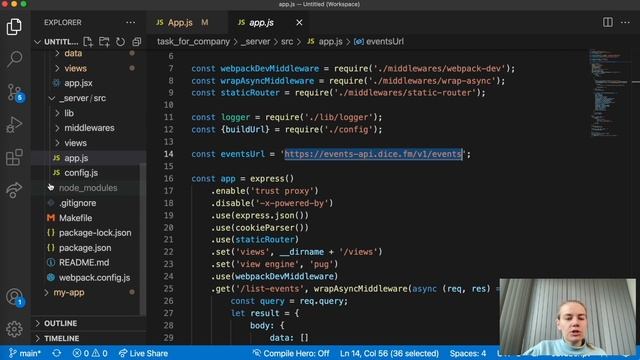Click the New File icon in Explorer header
Viewport: 640px width, 360px height.
(x=88, y=42)
